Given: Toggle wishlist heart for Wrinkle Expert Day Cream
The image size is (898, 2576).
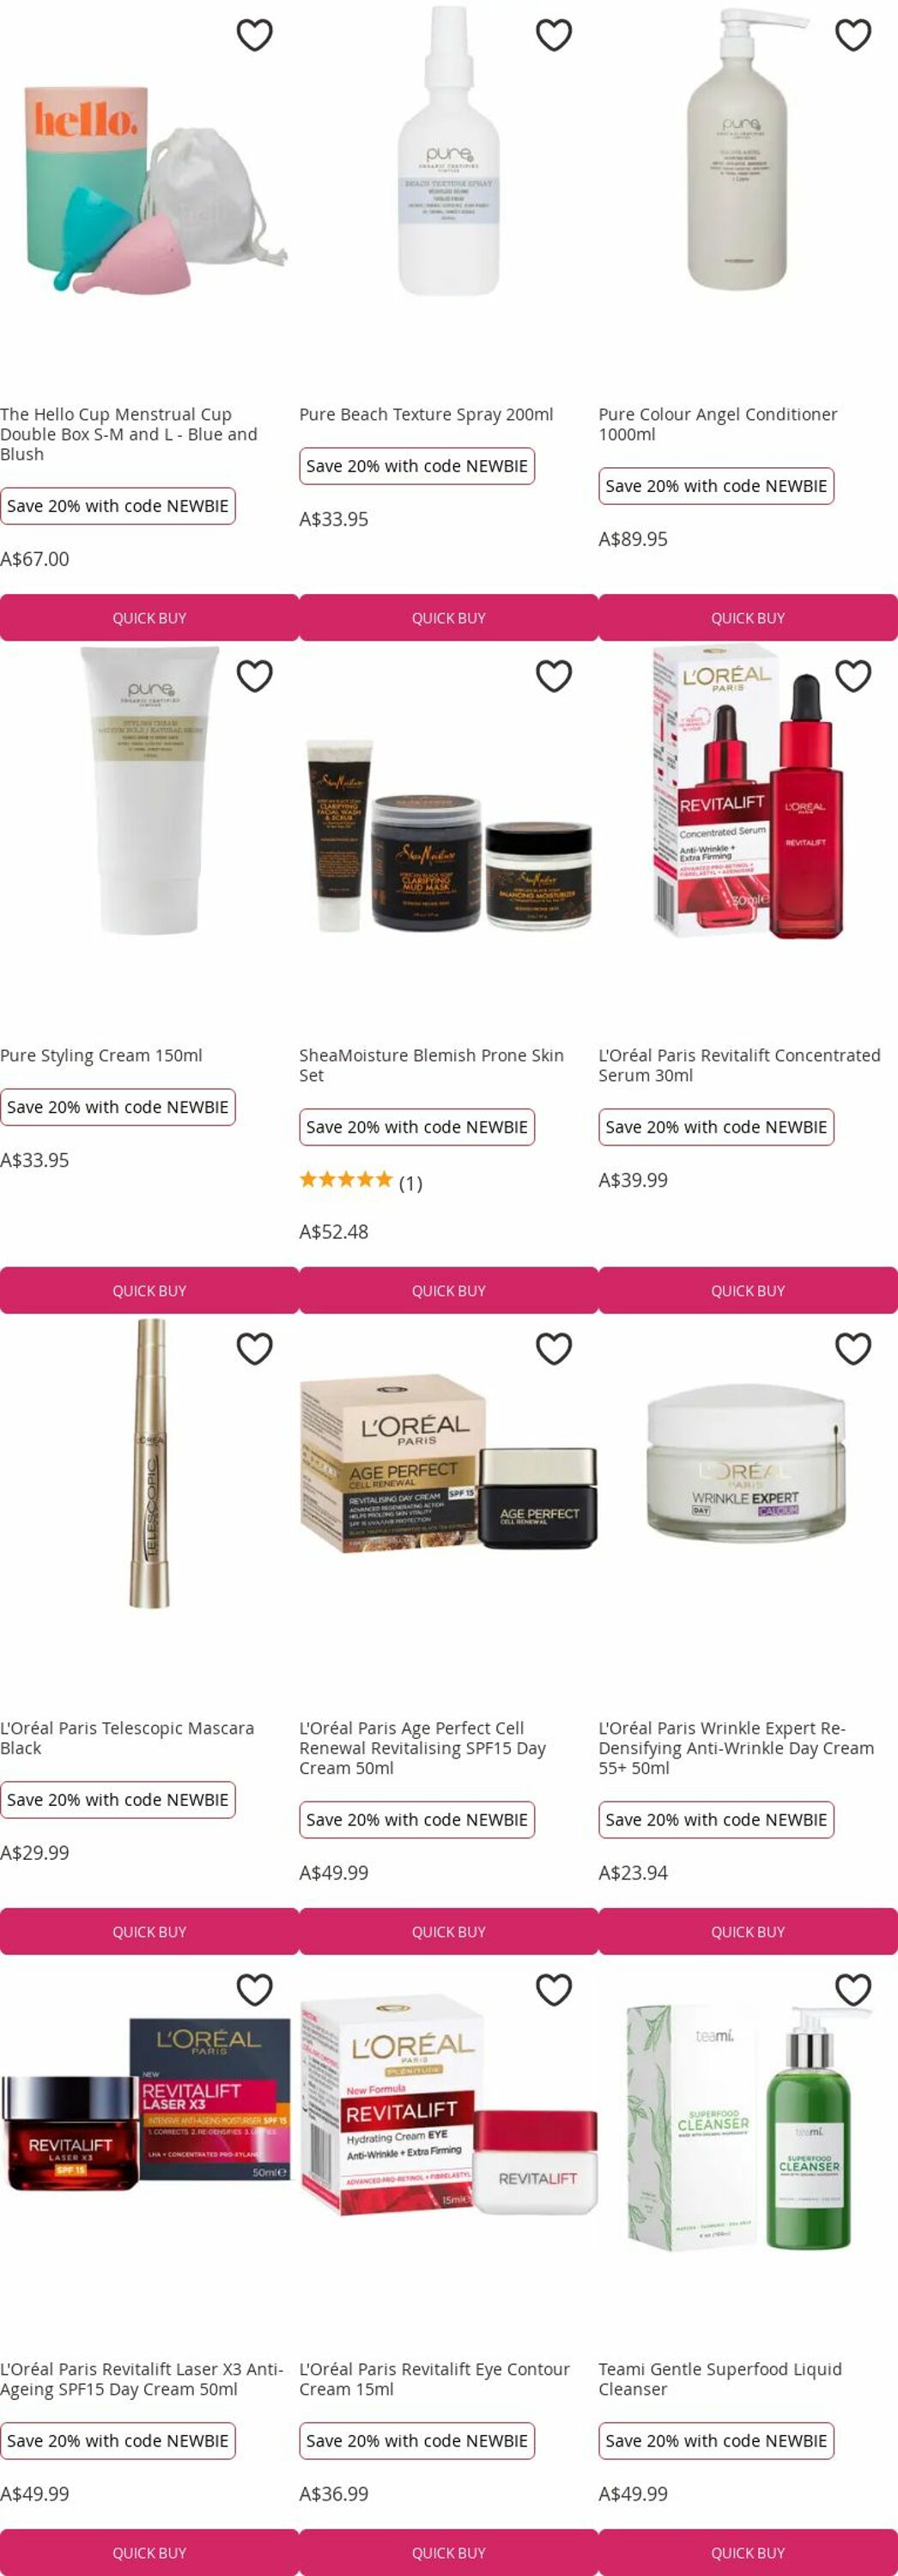Looking at the screenshot, I should 852,1349.
